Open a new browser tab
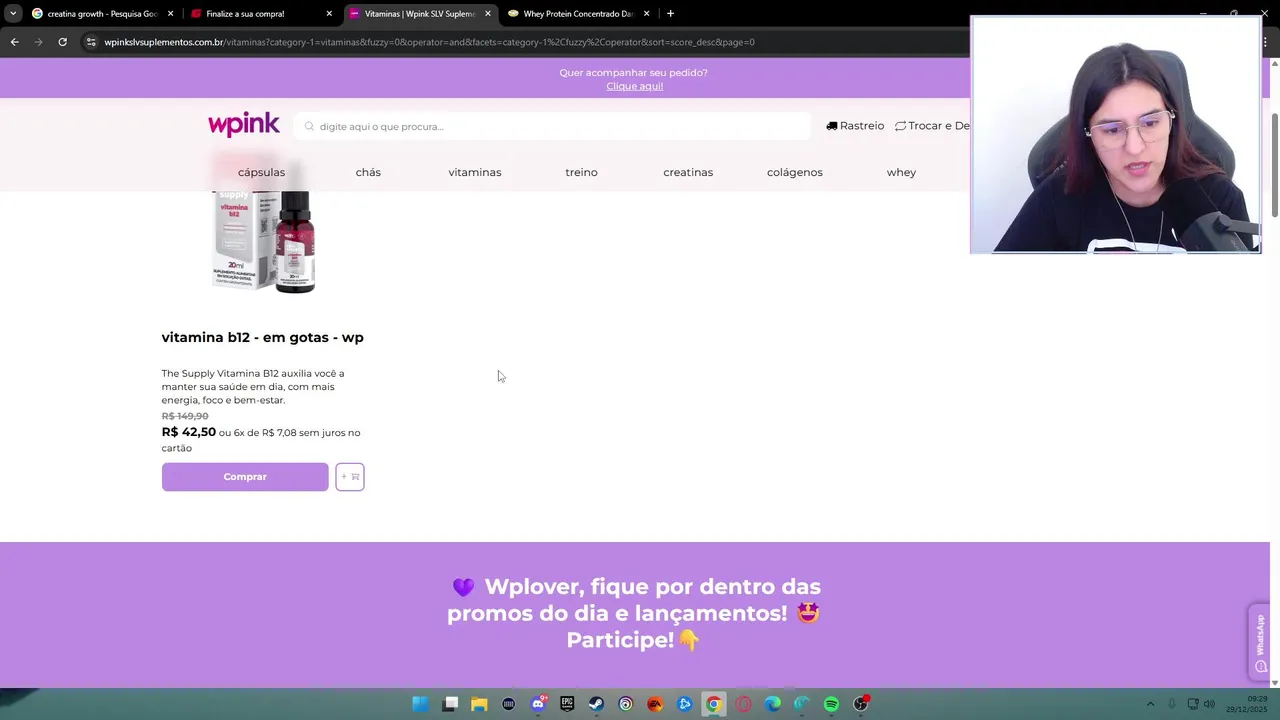The width and height of the screenshot is (1280, 720). (x=670, y=14)
